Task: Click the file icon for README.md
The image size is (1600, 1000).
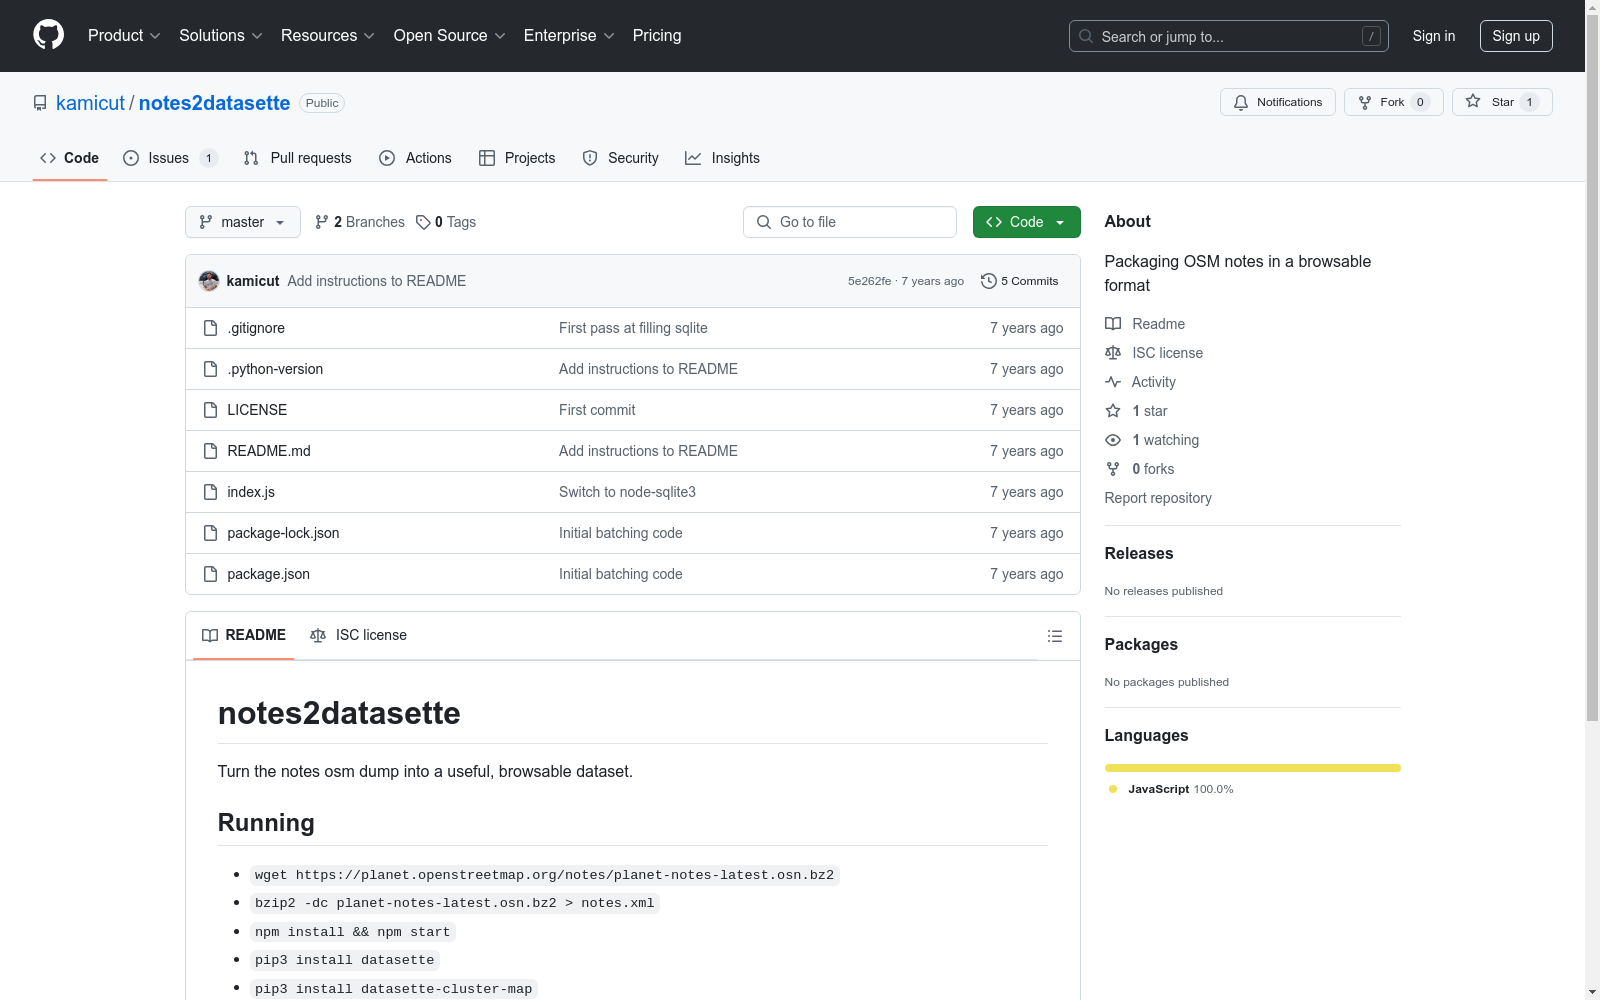Action: point(210,451)
